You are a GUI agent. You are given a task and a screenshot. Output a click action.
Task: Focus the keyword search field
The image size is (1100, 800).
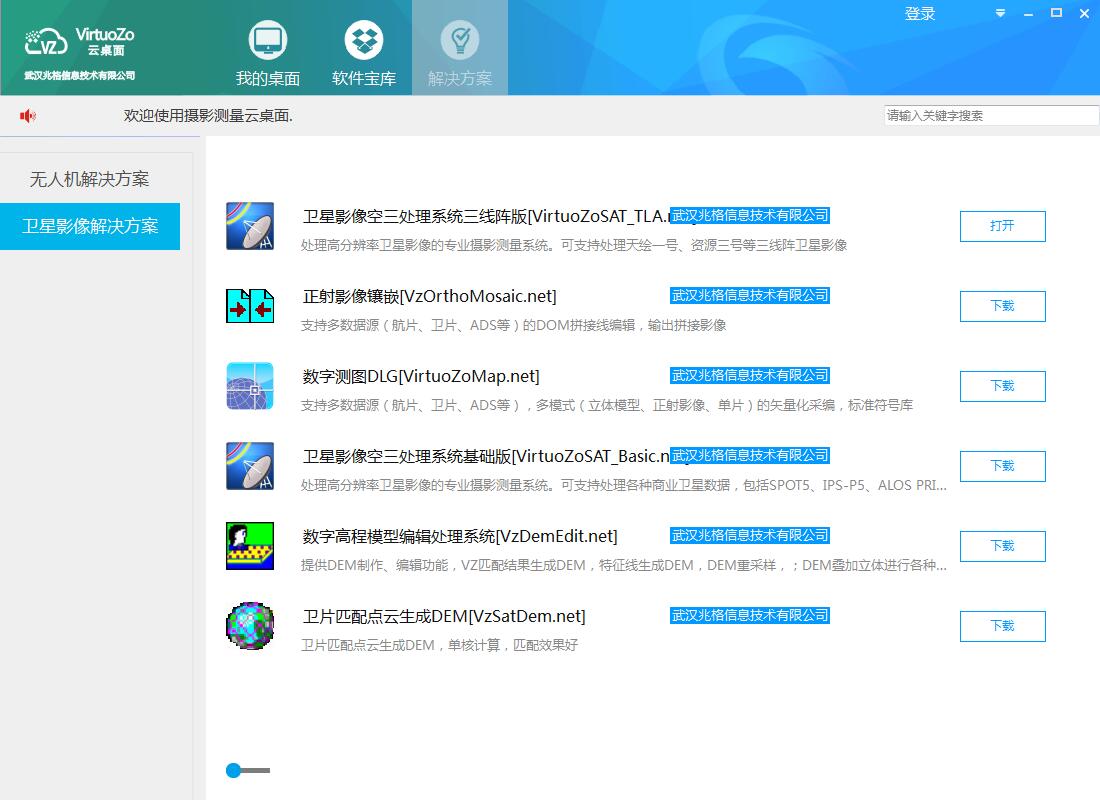point(991,116)
